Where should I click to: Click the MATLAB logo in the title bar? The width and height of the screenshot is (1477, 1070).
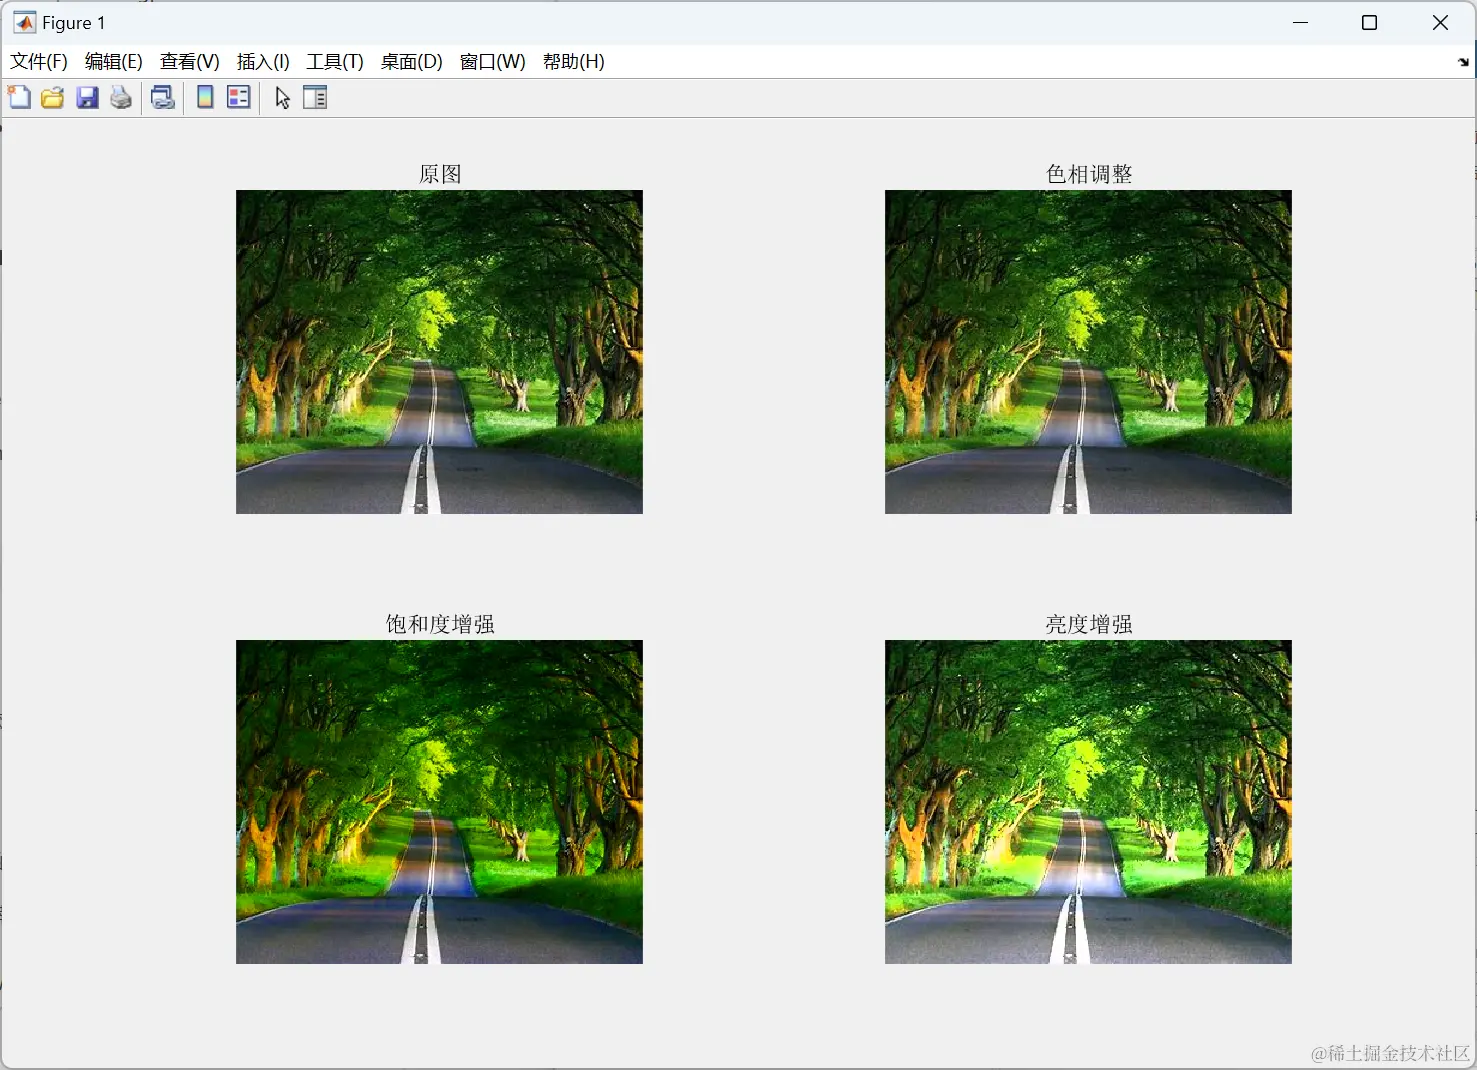tap(24, 22)
